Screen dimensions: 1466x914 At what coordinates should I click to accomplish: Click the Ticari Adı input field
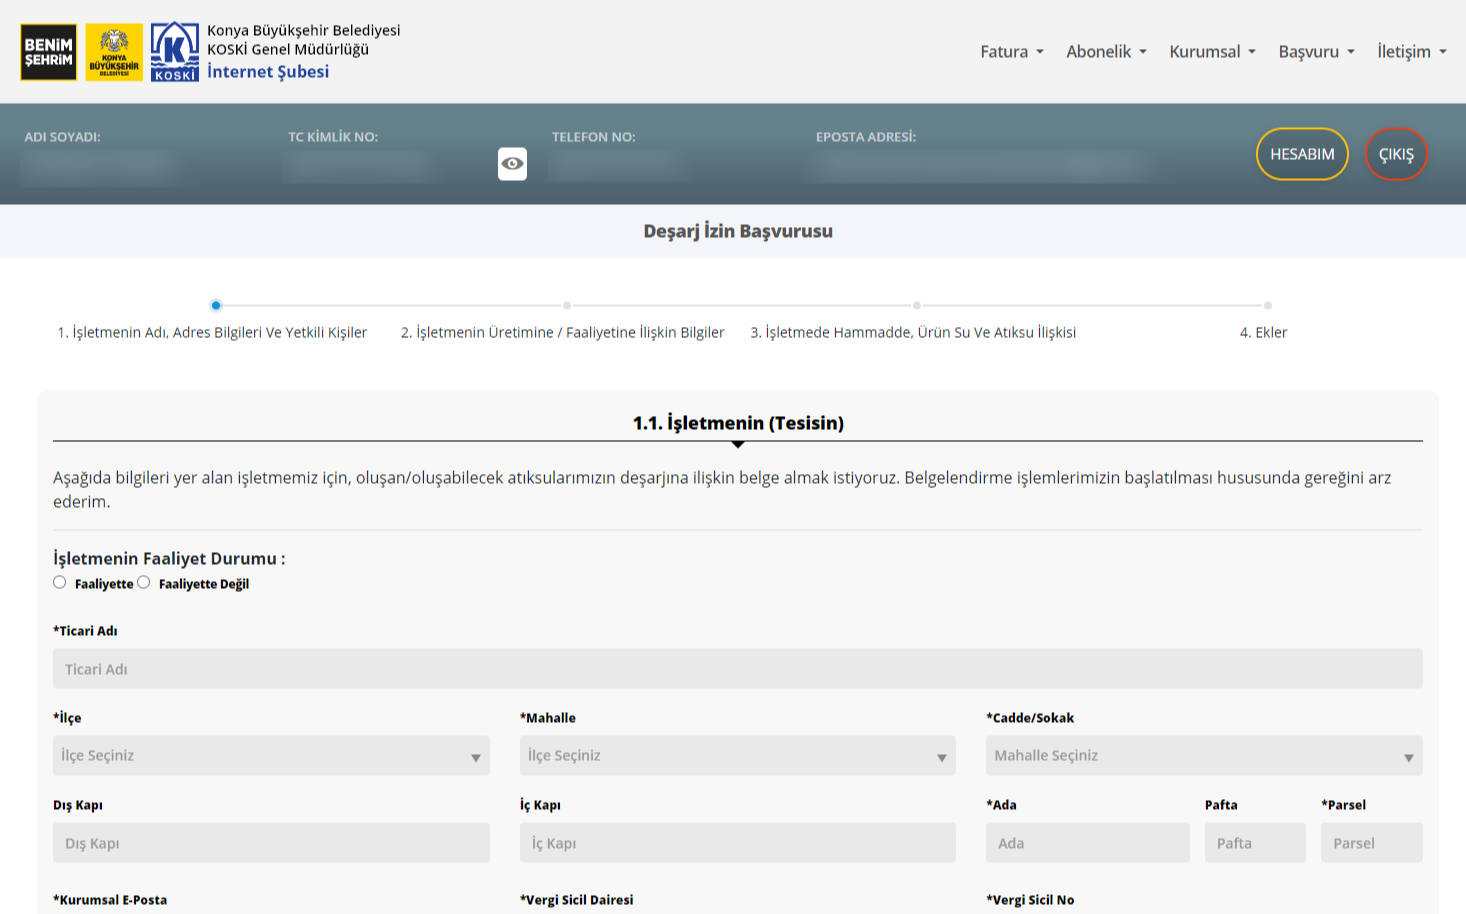pyautogui.click(x=737, y=669)
